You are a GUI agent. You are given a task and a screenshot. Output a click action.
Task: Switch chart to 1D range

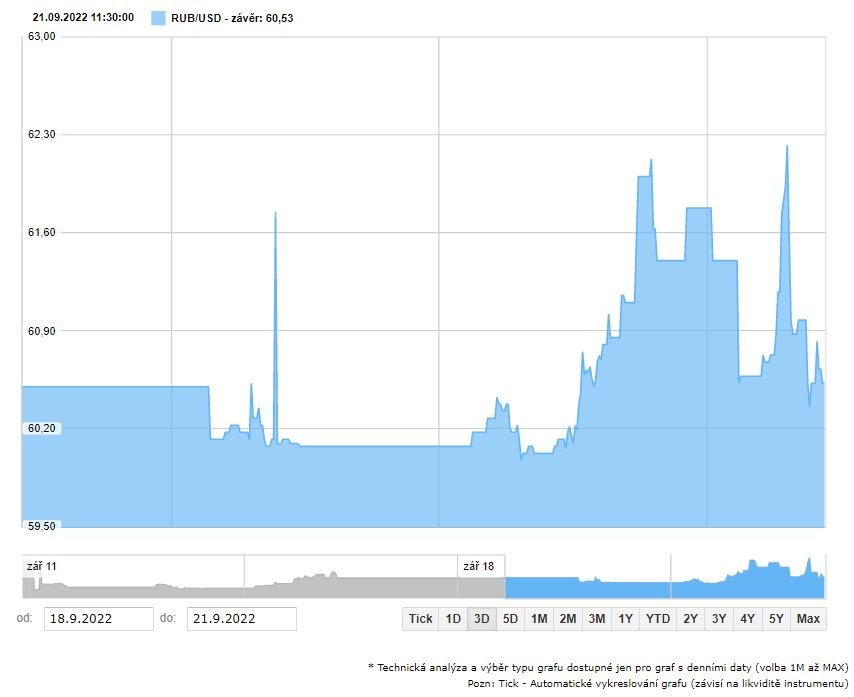tap(453, 619)
